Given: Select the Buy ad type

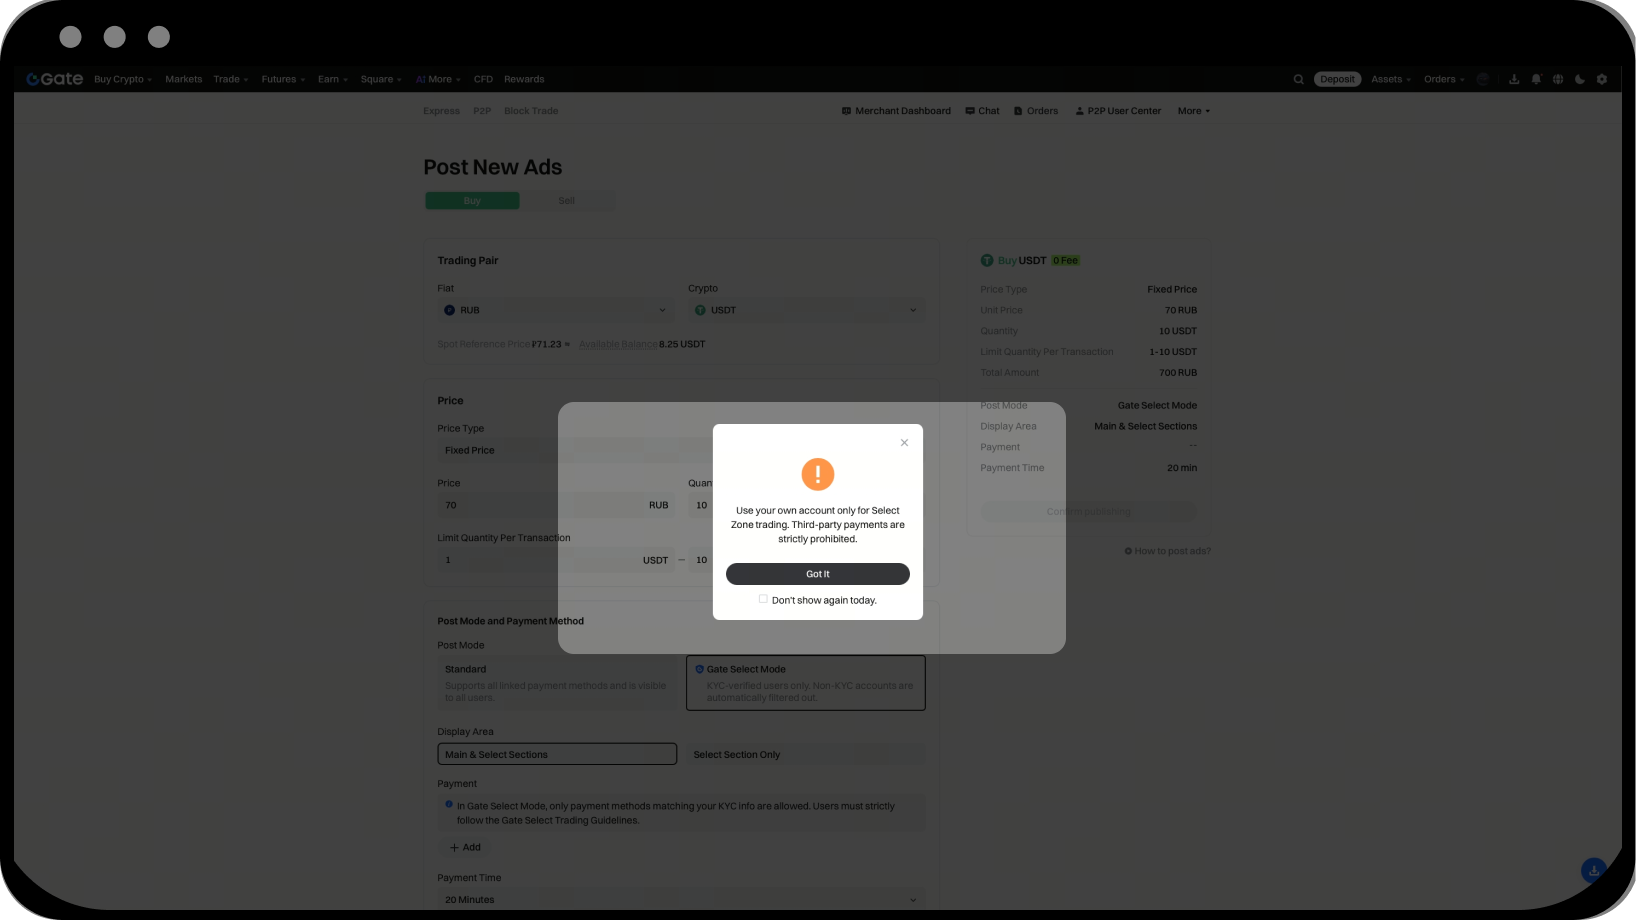Looking at the screenshot, I should point(472,201).
